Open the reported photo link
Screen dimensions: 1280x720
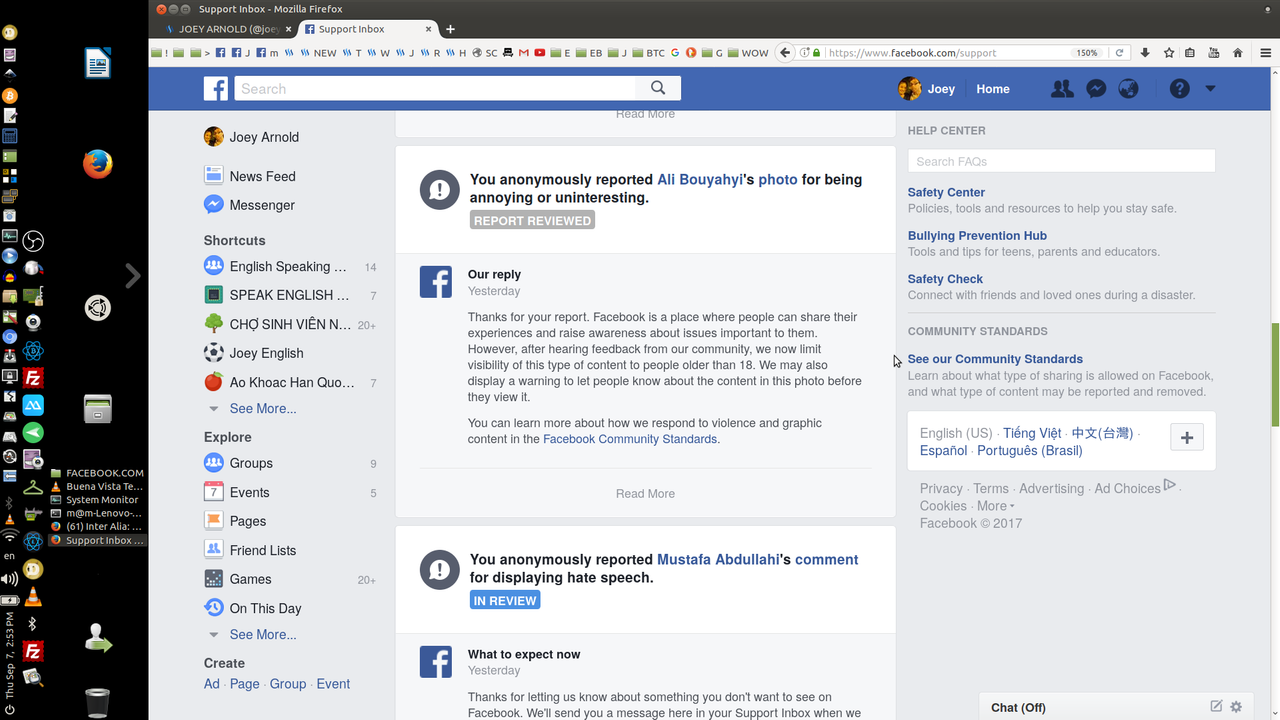[778, 180]
